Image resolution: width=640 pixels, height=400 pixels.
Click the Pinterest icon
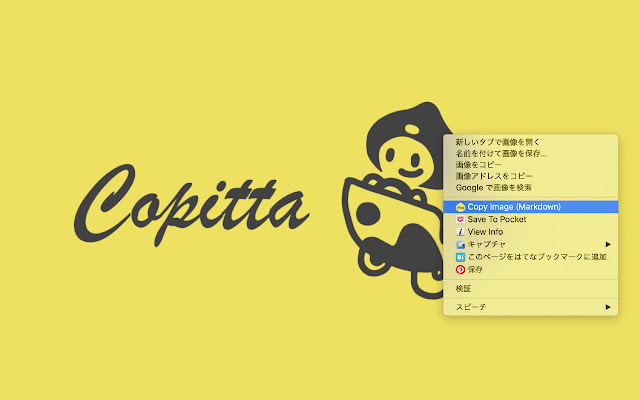click(460, 269)
